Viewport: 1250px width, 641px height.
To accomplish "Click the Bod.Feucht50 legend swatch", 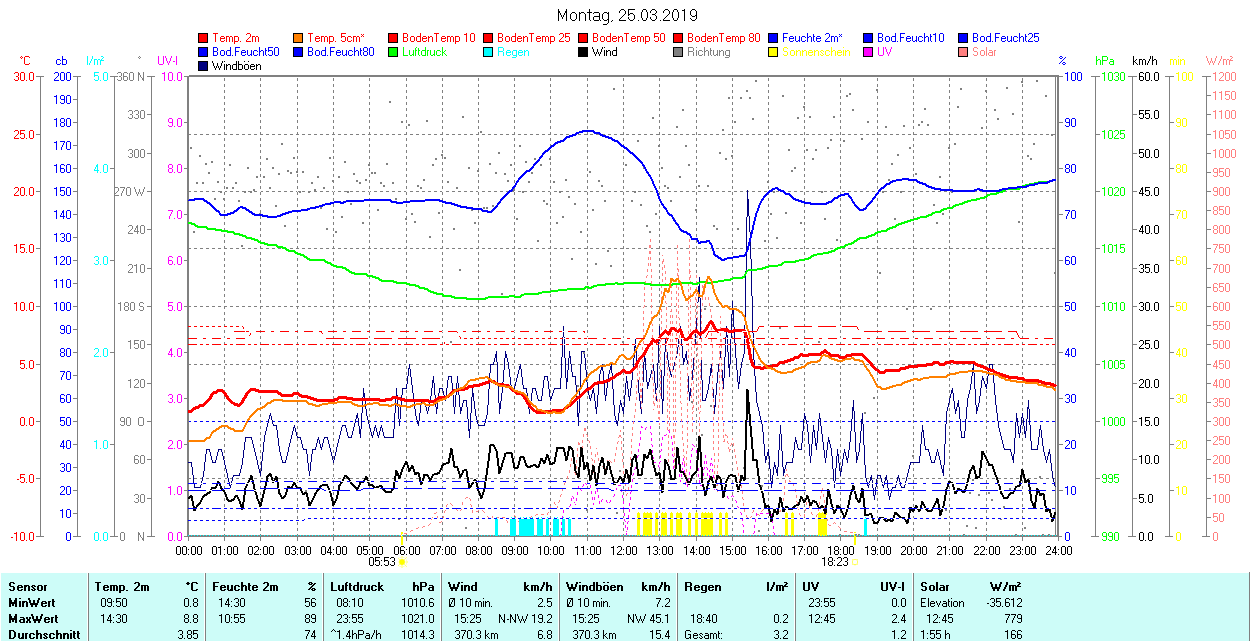I will click(203, 52).
